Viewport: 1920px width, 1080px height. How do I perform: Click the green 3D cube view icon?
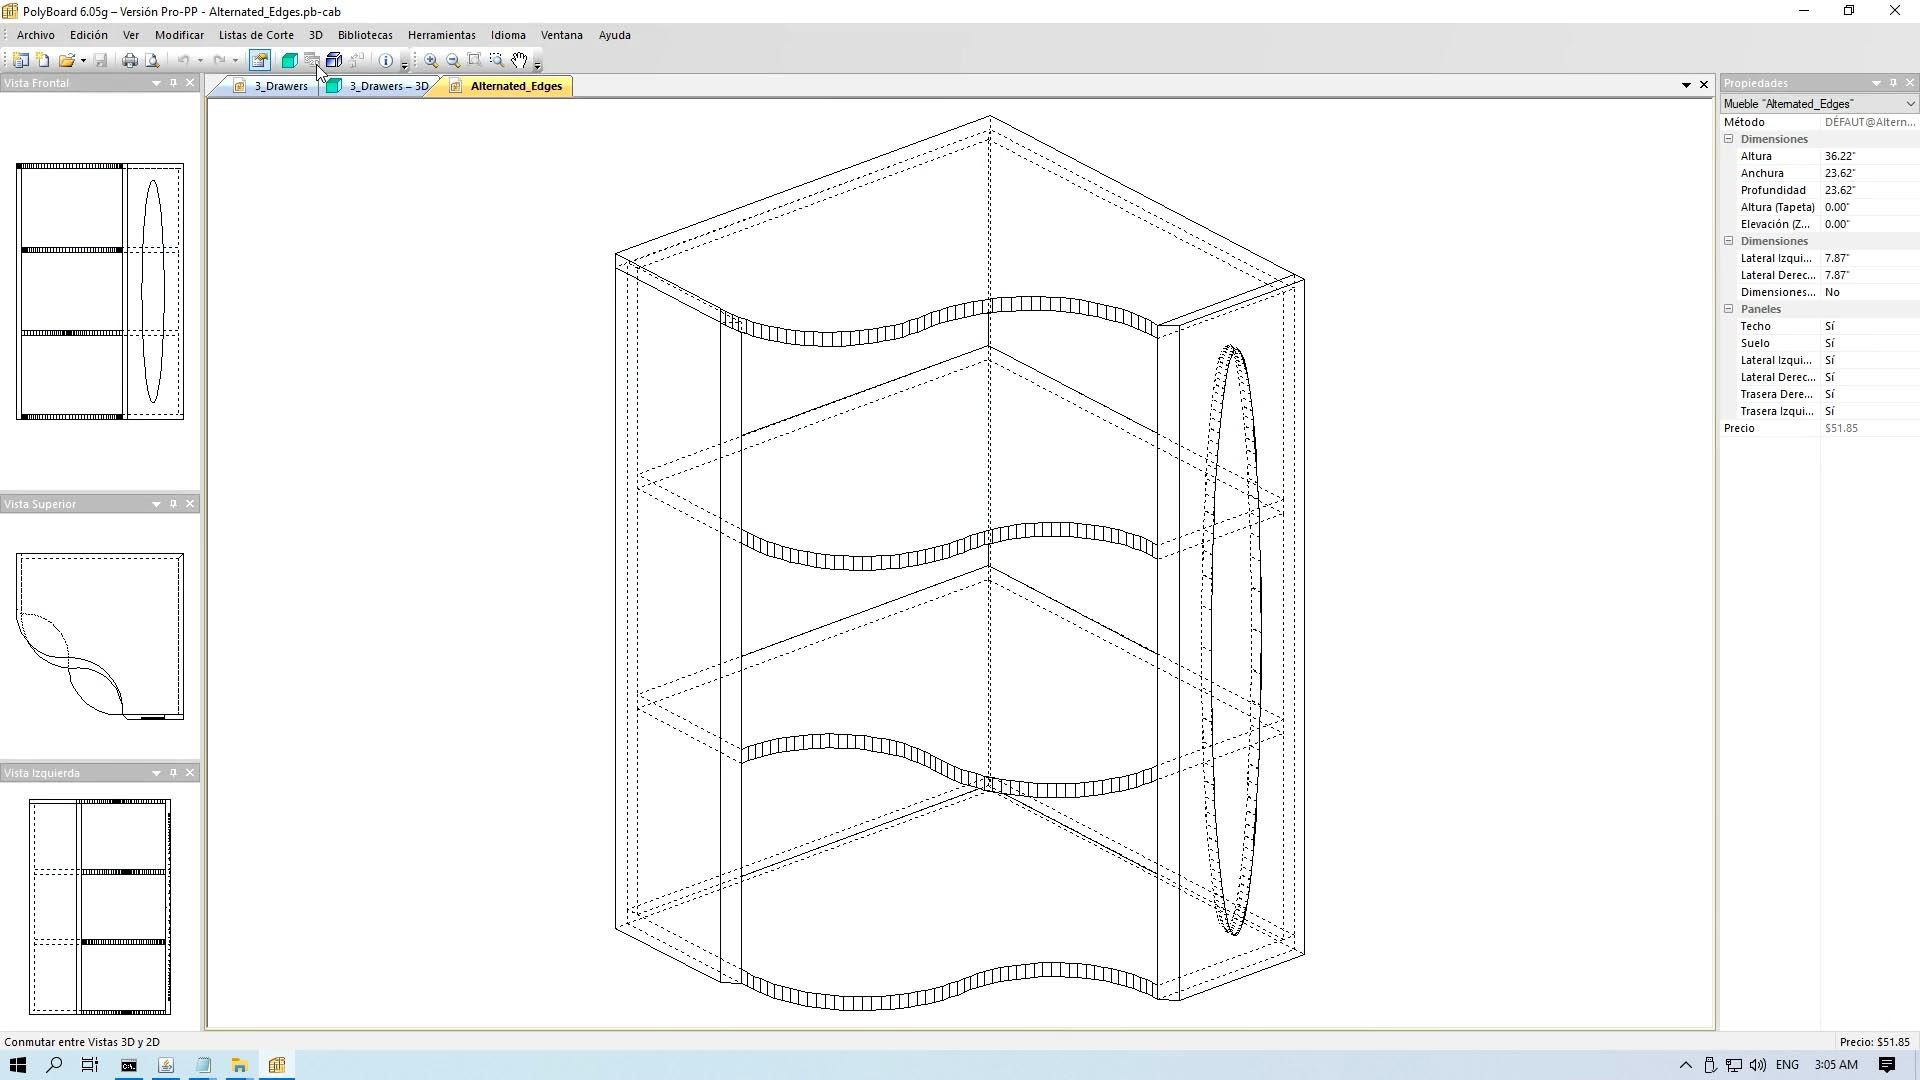289,60
